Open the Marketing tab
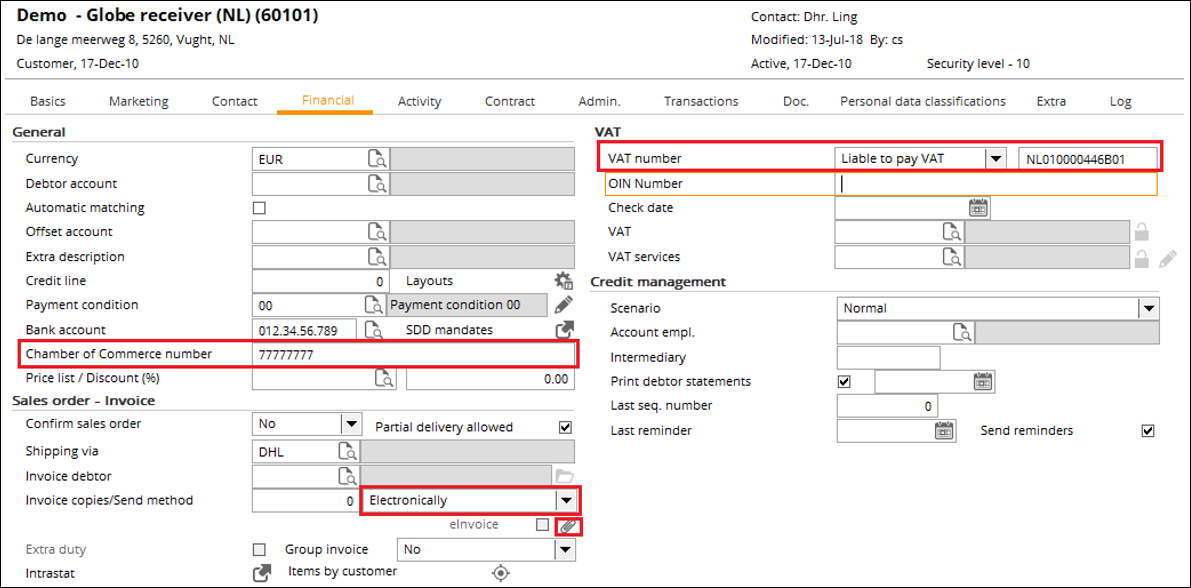1191x588 pixels. point(139,101)
